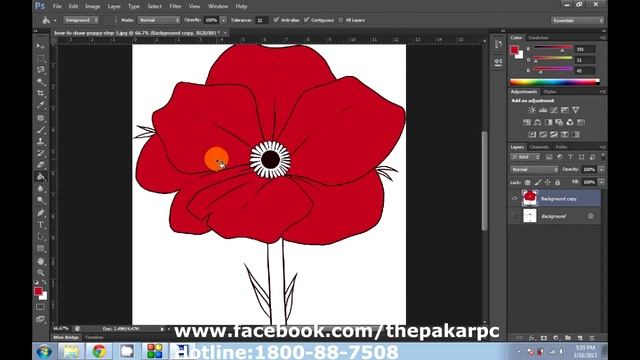
Task: Open Chrome from the Windows taskbar
Action: (x=99, y=351)
